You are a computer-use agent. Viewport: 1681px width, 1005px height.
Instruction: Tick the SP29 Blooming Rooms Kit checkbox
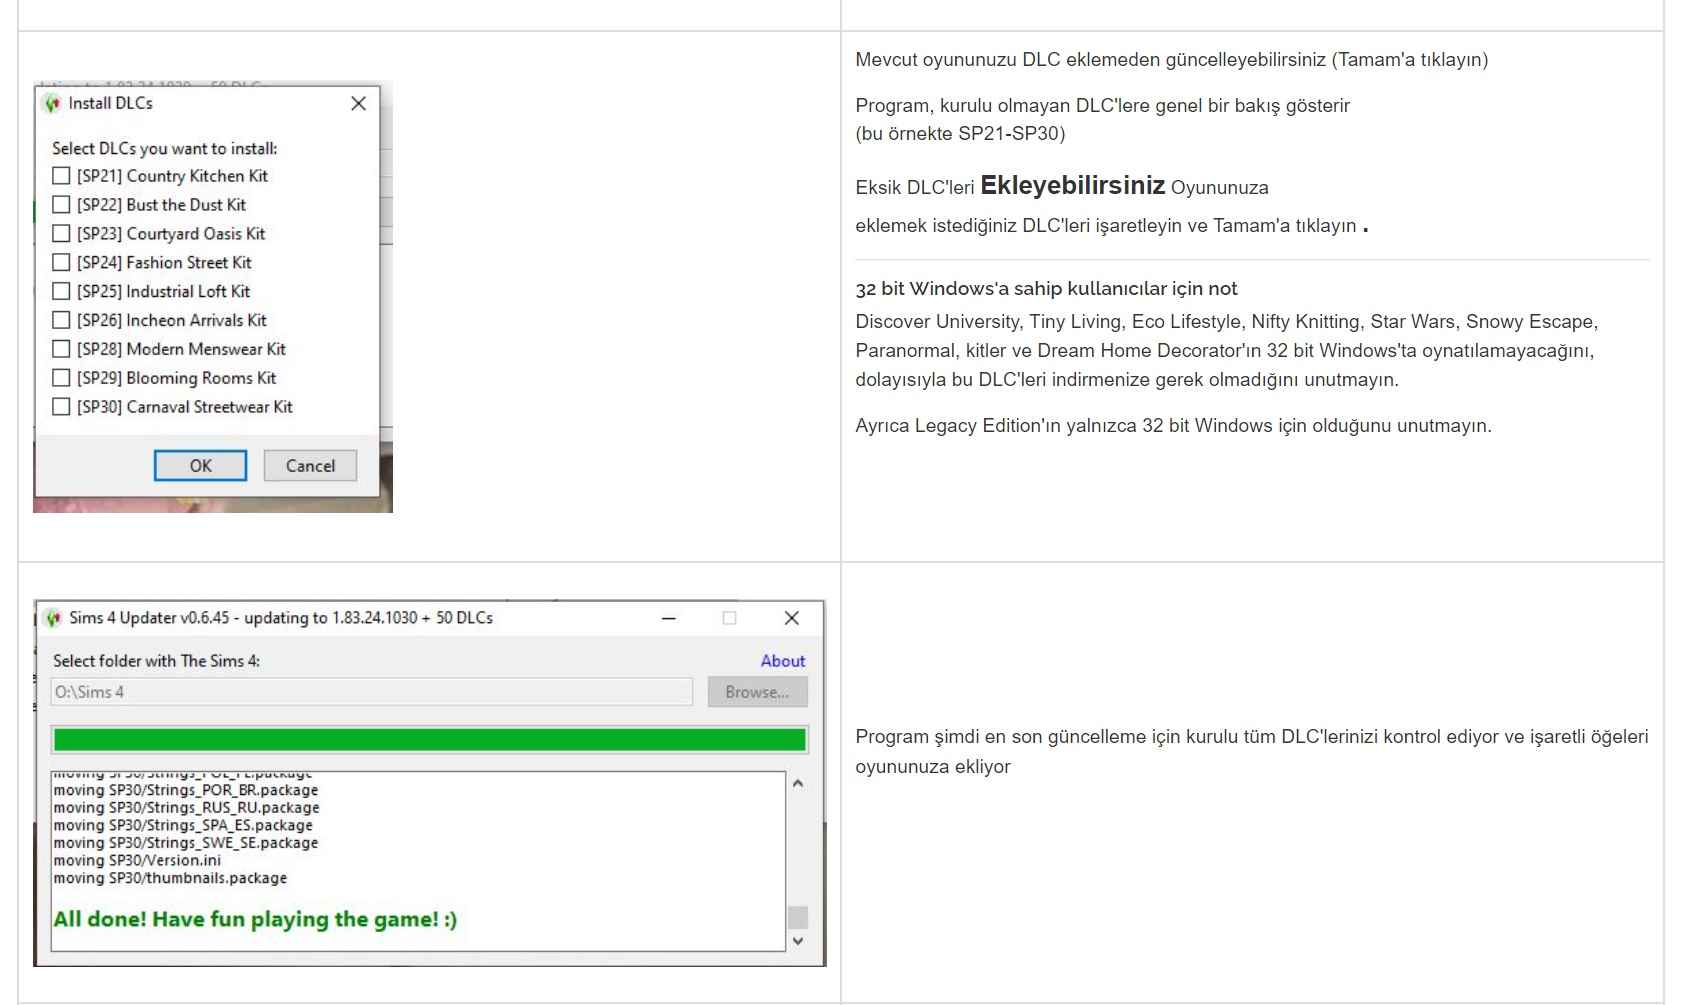(x=61, y=378)
